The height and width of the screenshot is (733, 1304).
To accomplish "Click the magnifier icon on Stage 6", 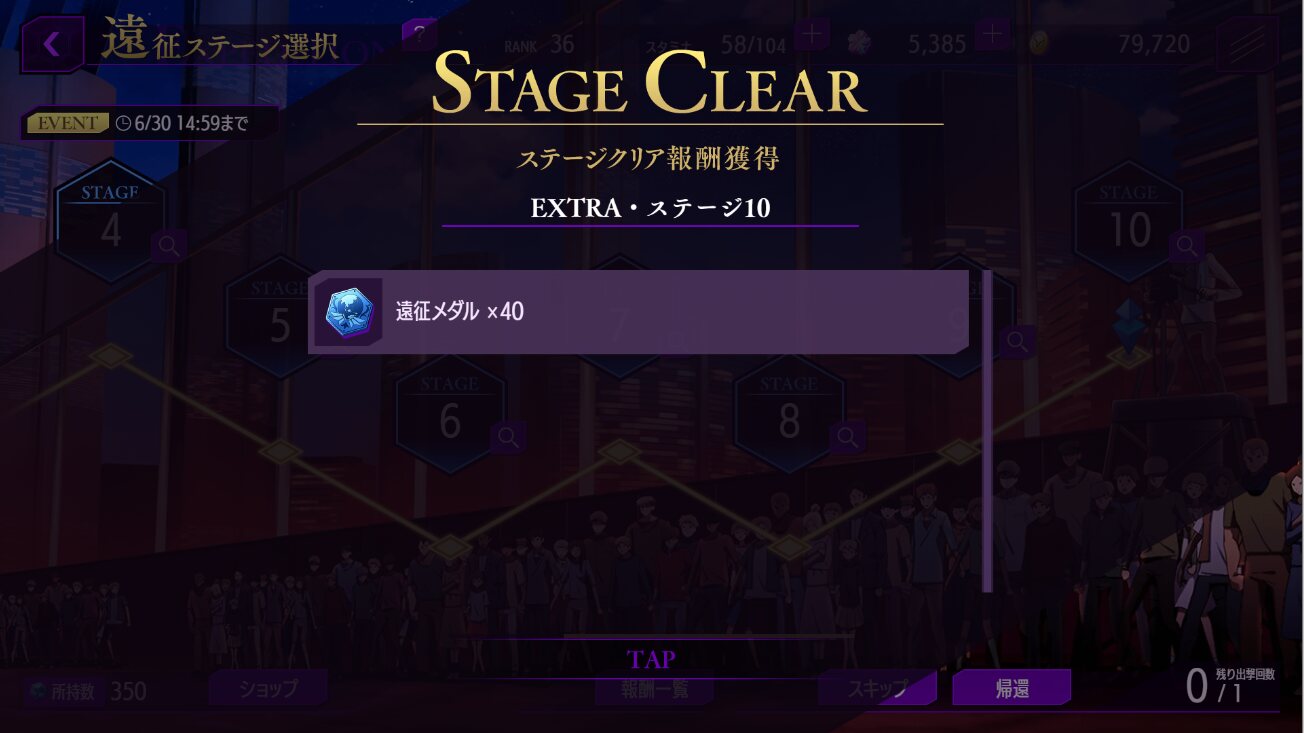I will (x=508, y=436).
